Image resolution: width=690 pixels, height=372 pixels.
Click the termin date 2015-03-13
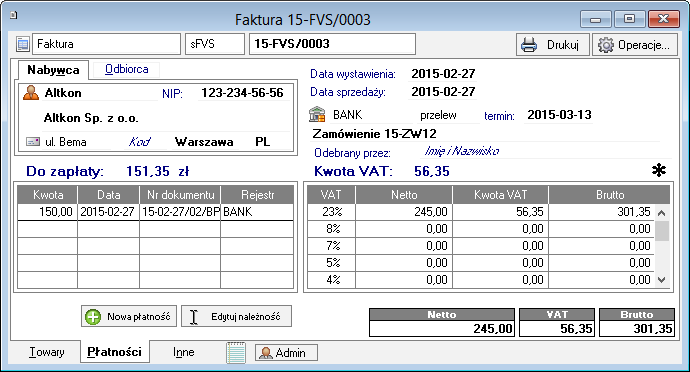click(559, 115)
